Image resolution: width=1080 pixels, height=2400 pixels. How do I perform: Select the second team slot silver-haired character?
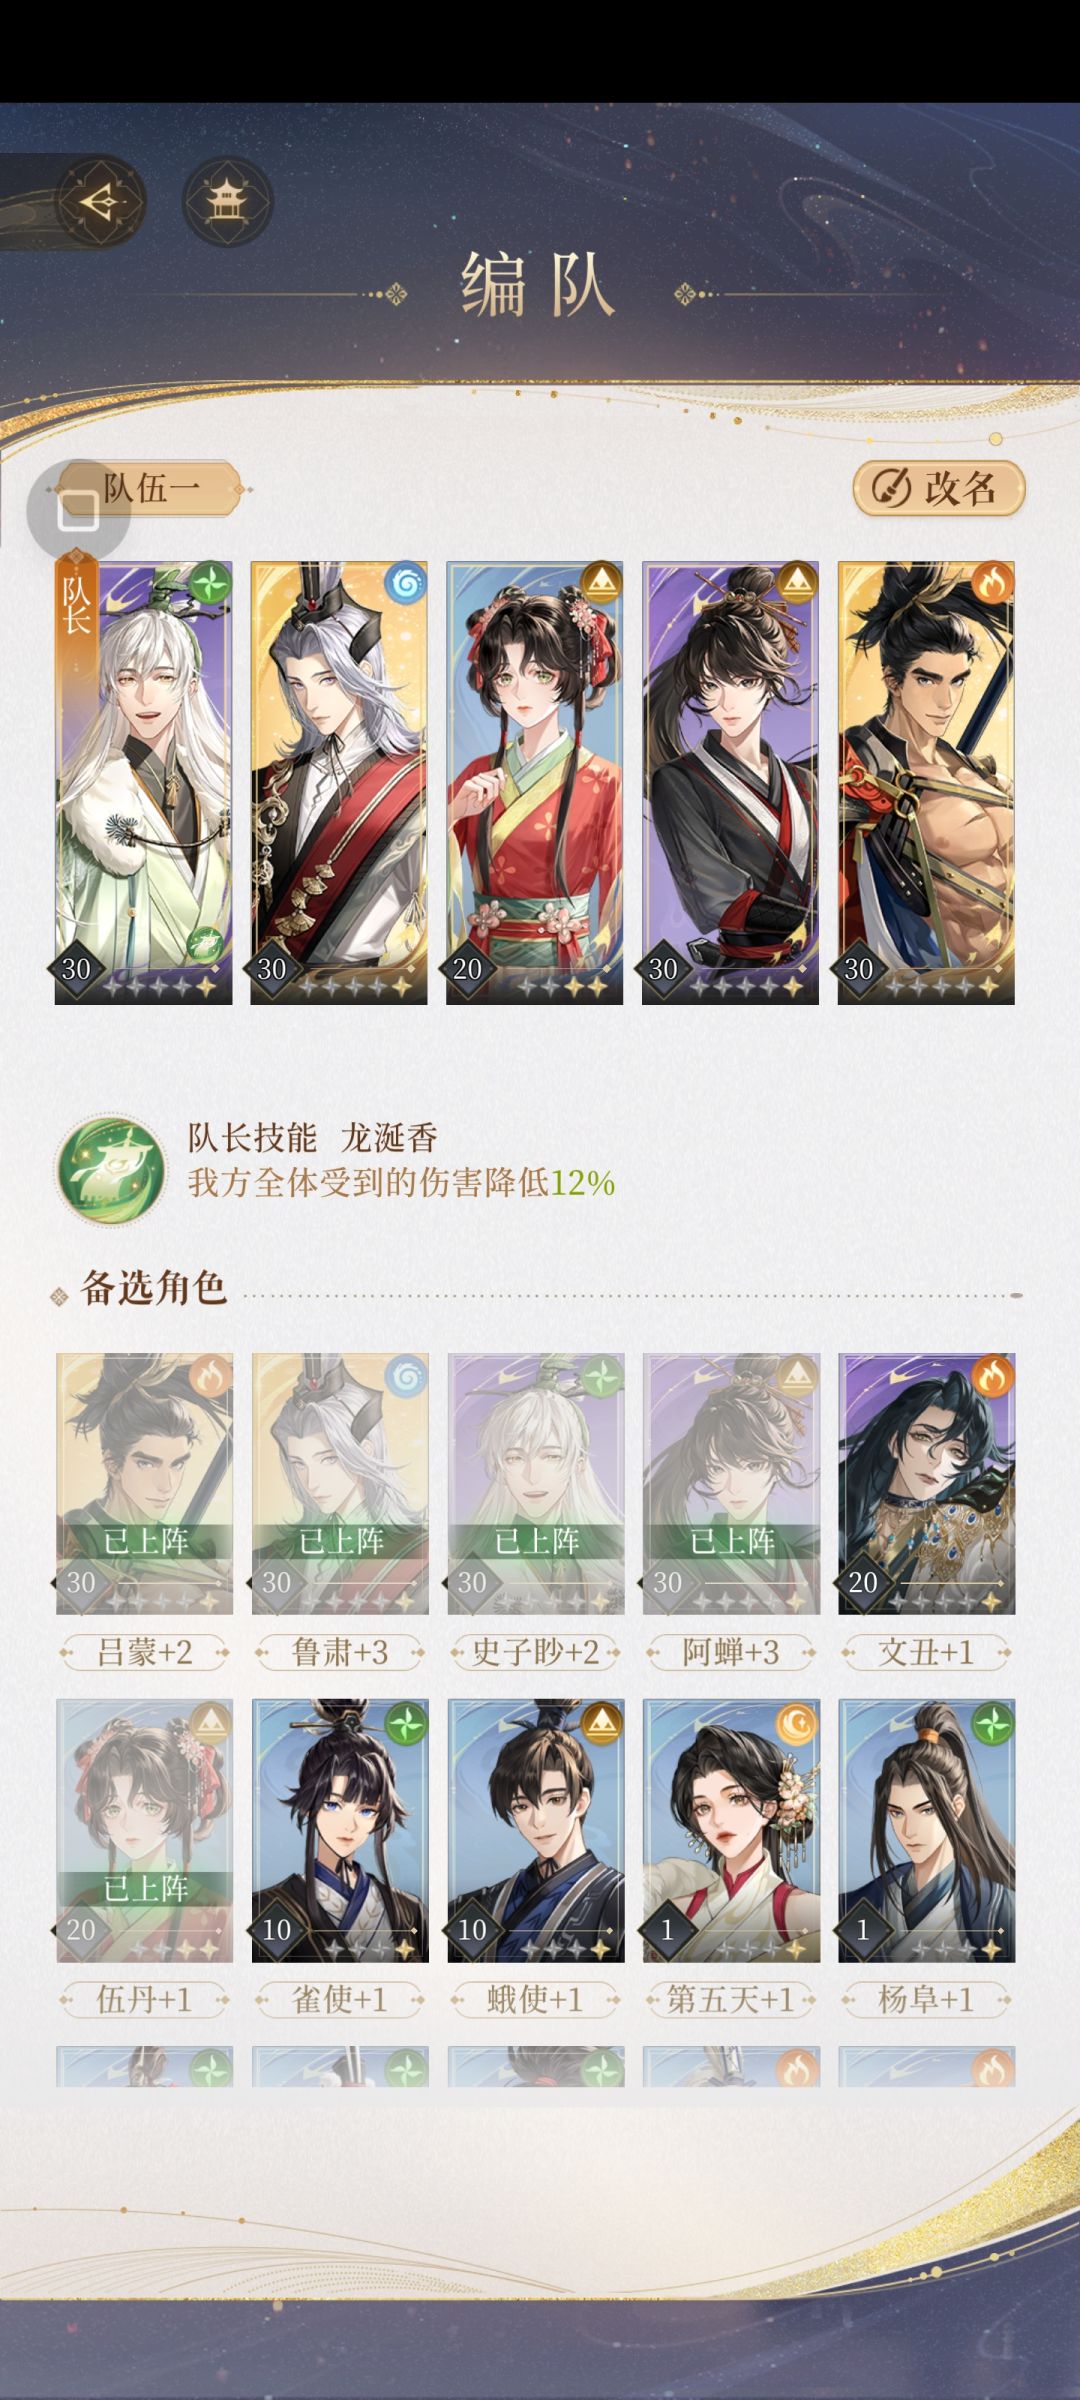pos(339,783)
